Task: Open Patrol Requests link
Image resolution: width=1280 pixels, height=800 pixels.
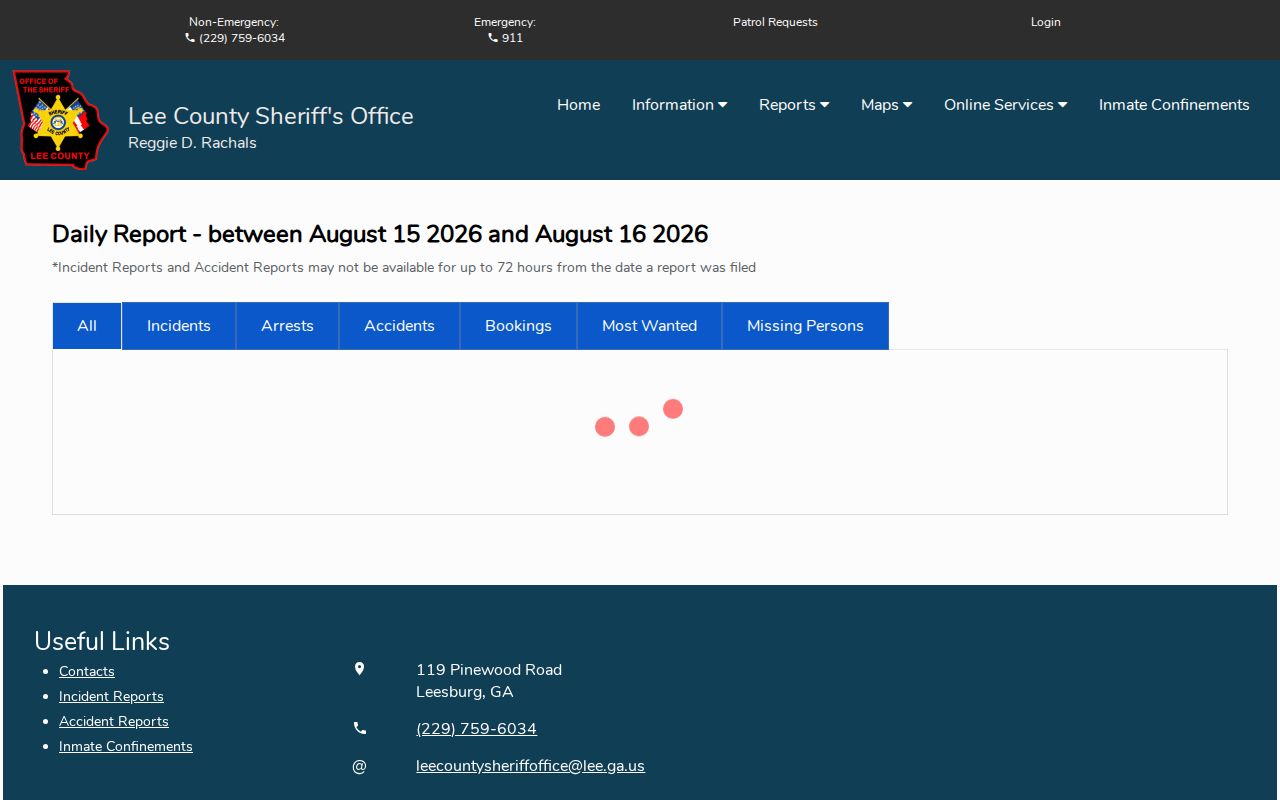Action: 775,22
